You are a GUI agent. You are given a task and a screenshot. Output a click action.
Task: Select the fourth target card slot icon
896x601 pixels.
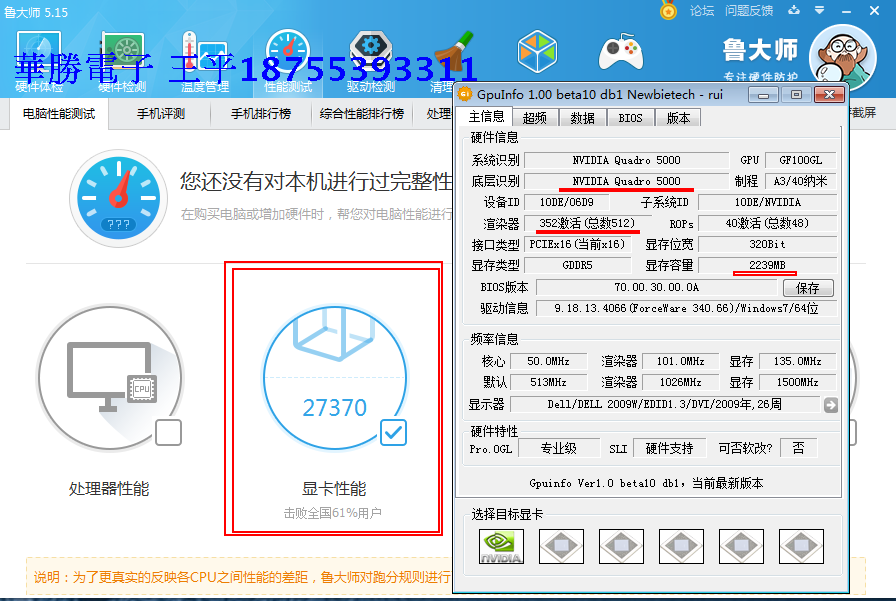click(x=681, y=547)
